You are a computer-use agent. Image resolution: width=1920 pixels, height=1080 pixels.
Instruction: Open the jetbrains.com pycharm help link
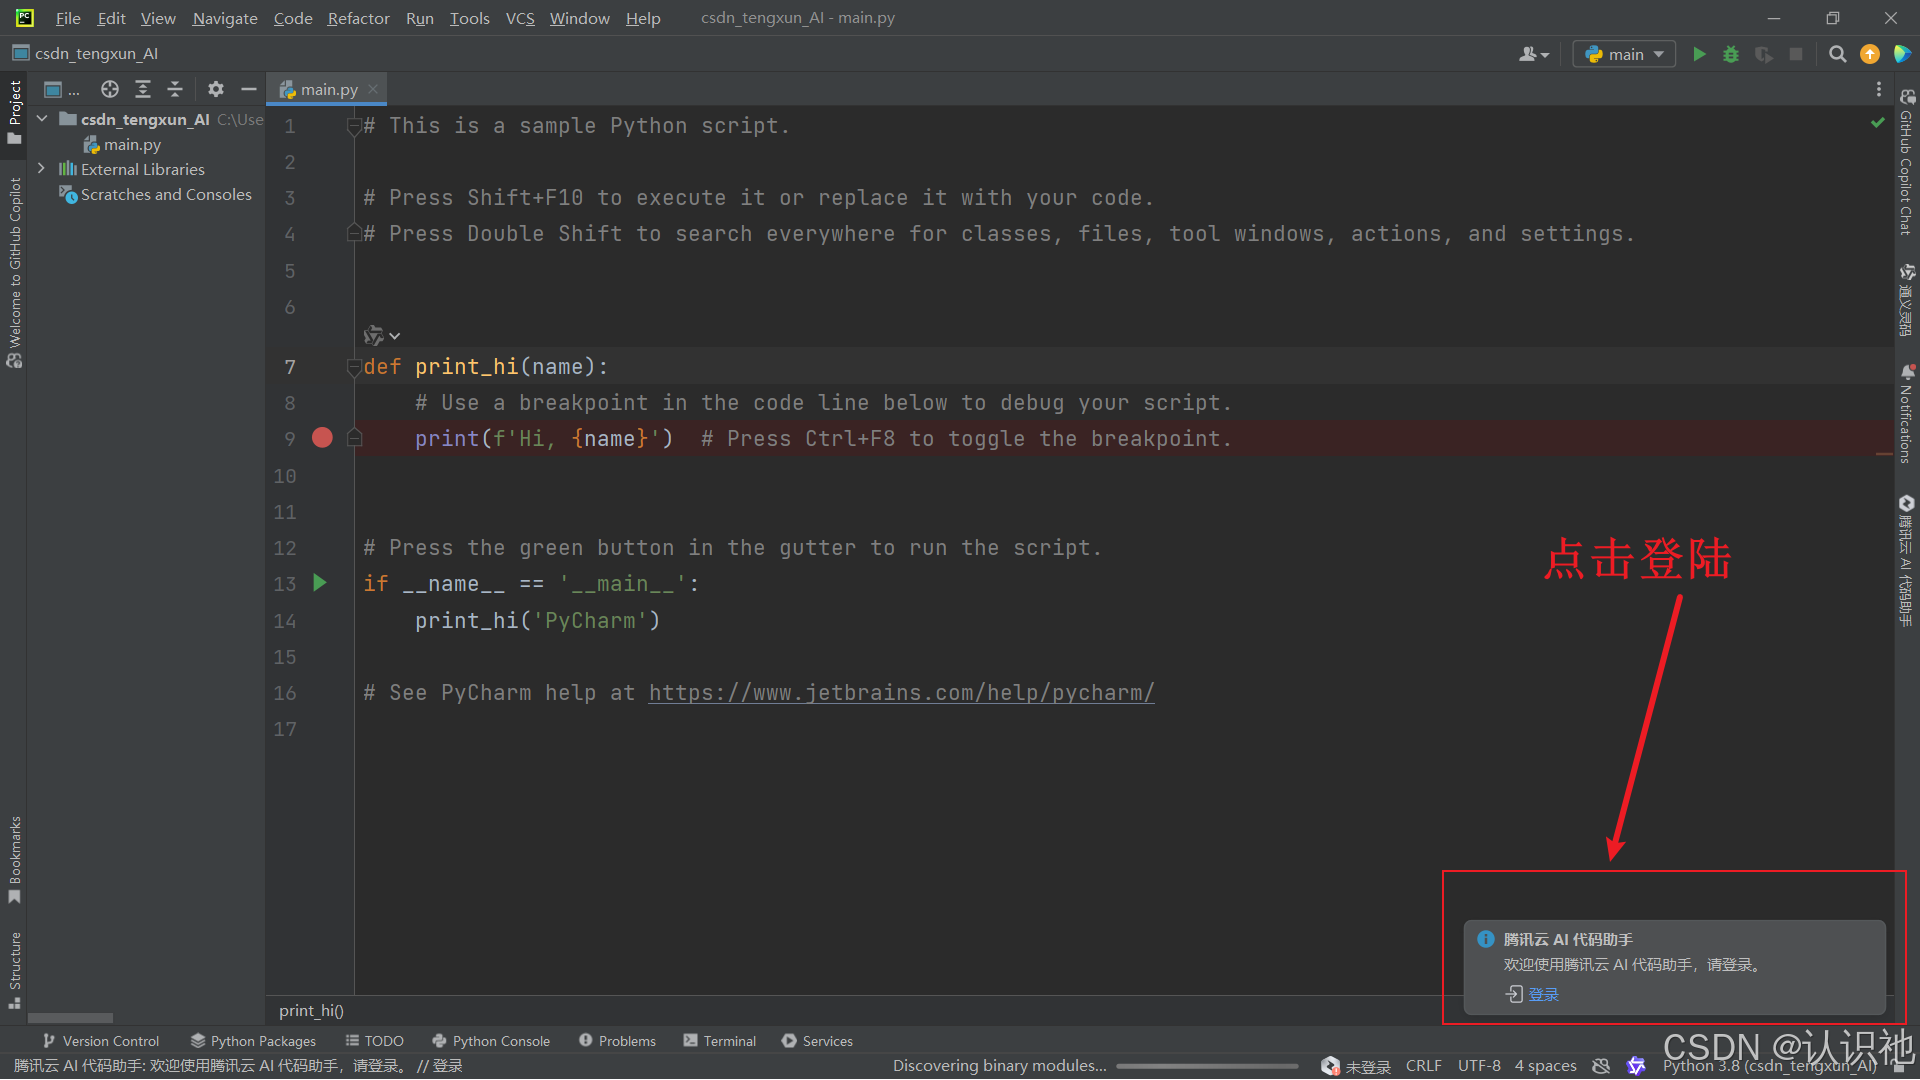tap(901, 693)
